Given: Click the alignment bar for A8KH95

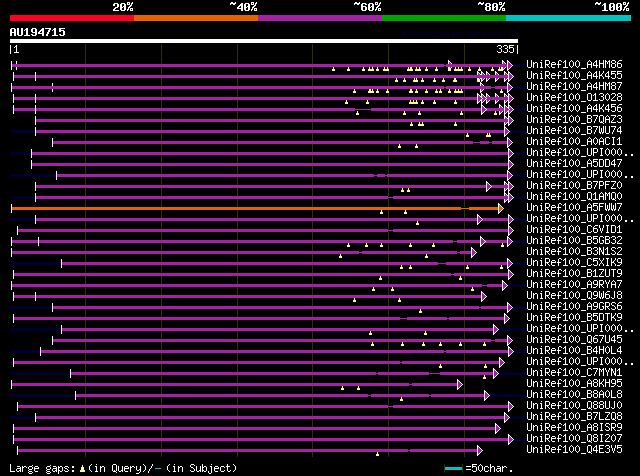Looking at the screenshot, I should (237, 385).
